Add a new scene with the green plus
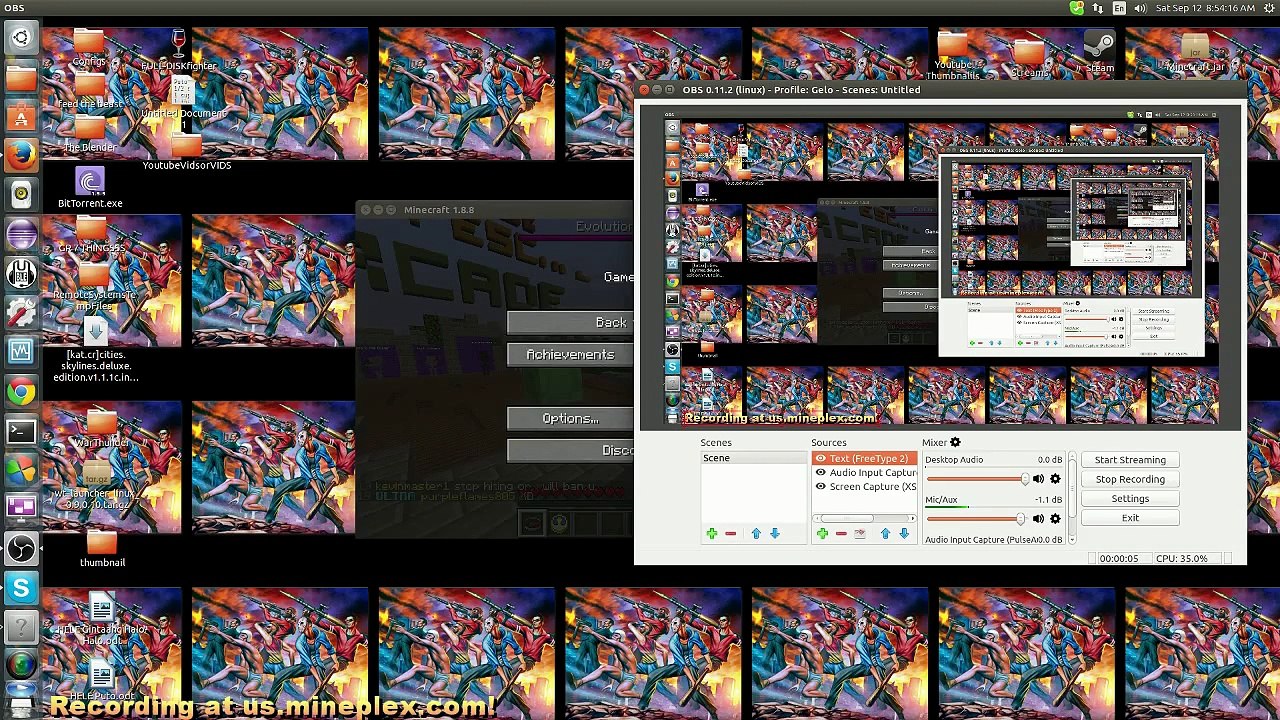Viewport: 1280px width, 720px height. pyautogui.click(x=712, y=534)
